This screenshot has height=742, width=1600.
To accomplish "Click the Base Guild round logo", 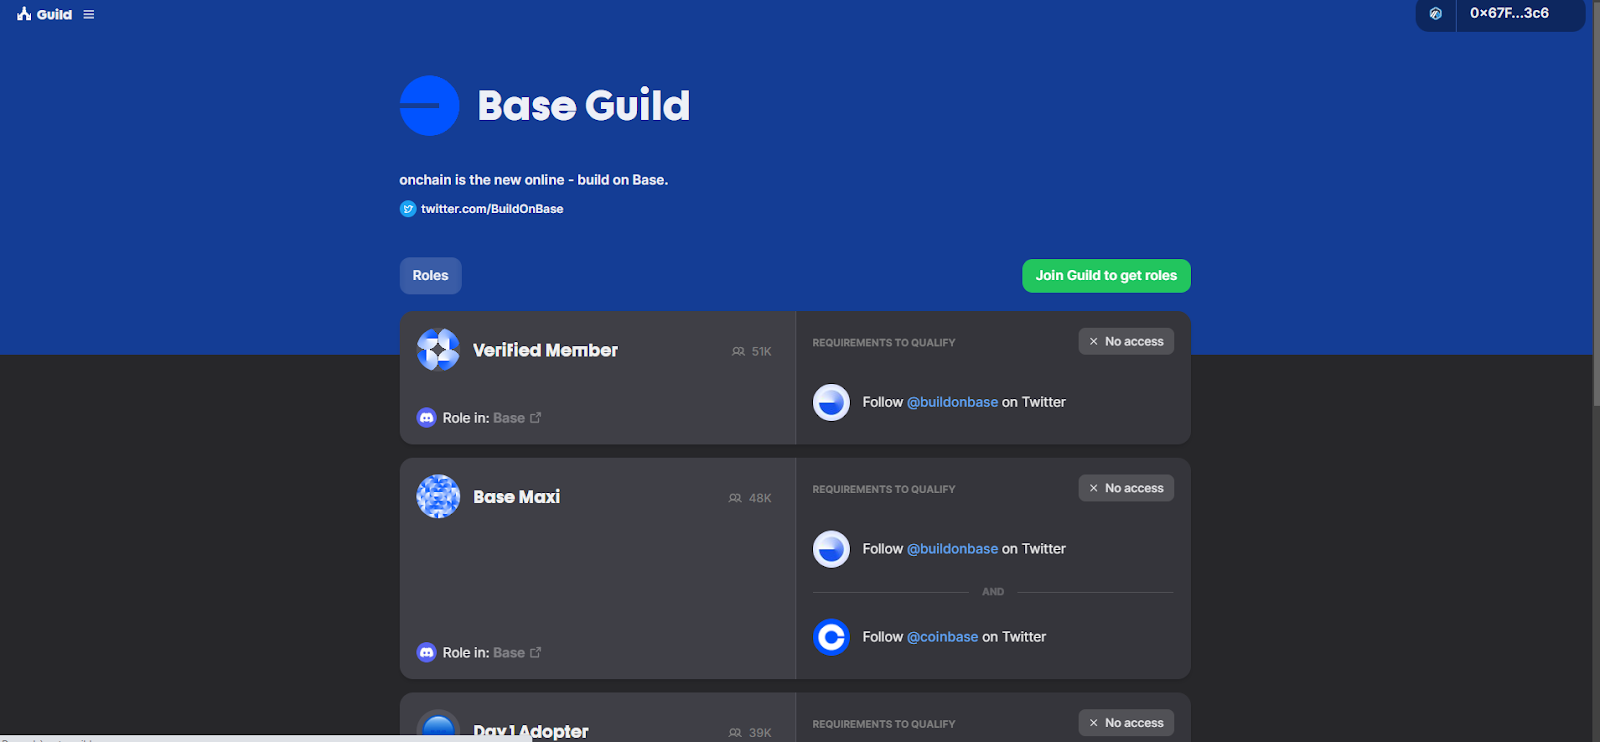I will click(429, 106).
